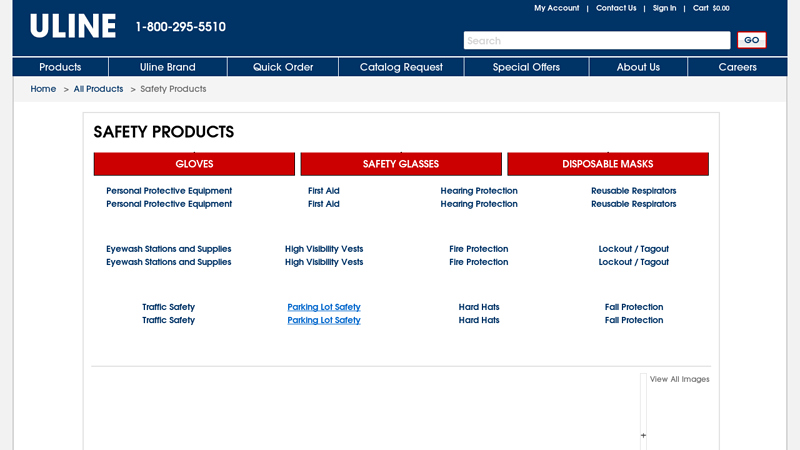Open the first Personal Protective Equipment link
The height and width of the screenshot is (450, 800).
pyautogui.click(x=169, y=191)
